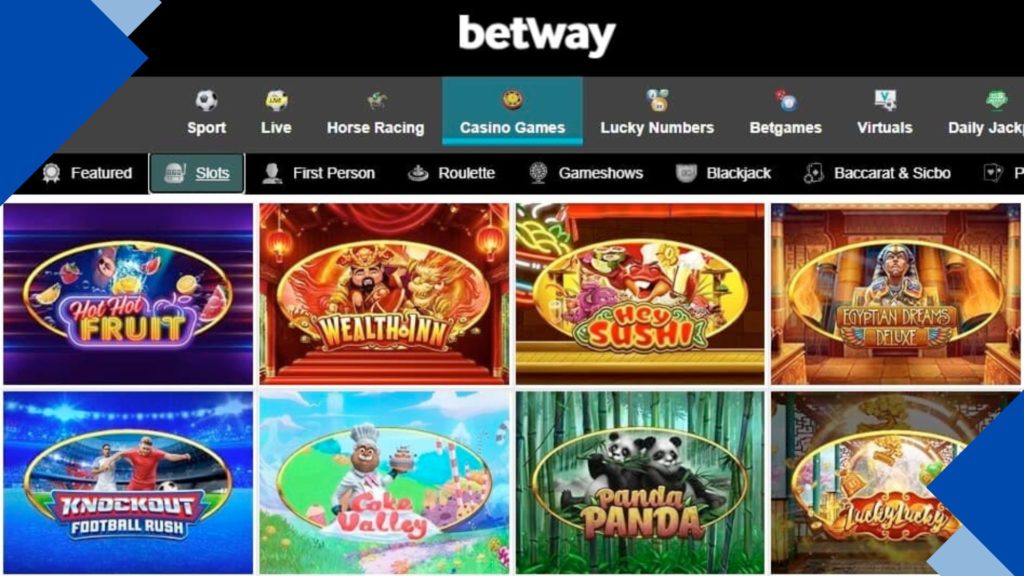Open the Betgames dice icon
Image resolution: width=1024 pixels, height=576 pixels.
[786, 101]
